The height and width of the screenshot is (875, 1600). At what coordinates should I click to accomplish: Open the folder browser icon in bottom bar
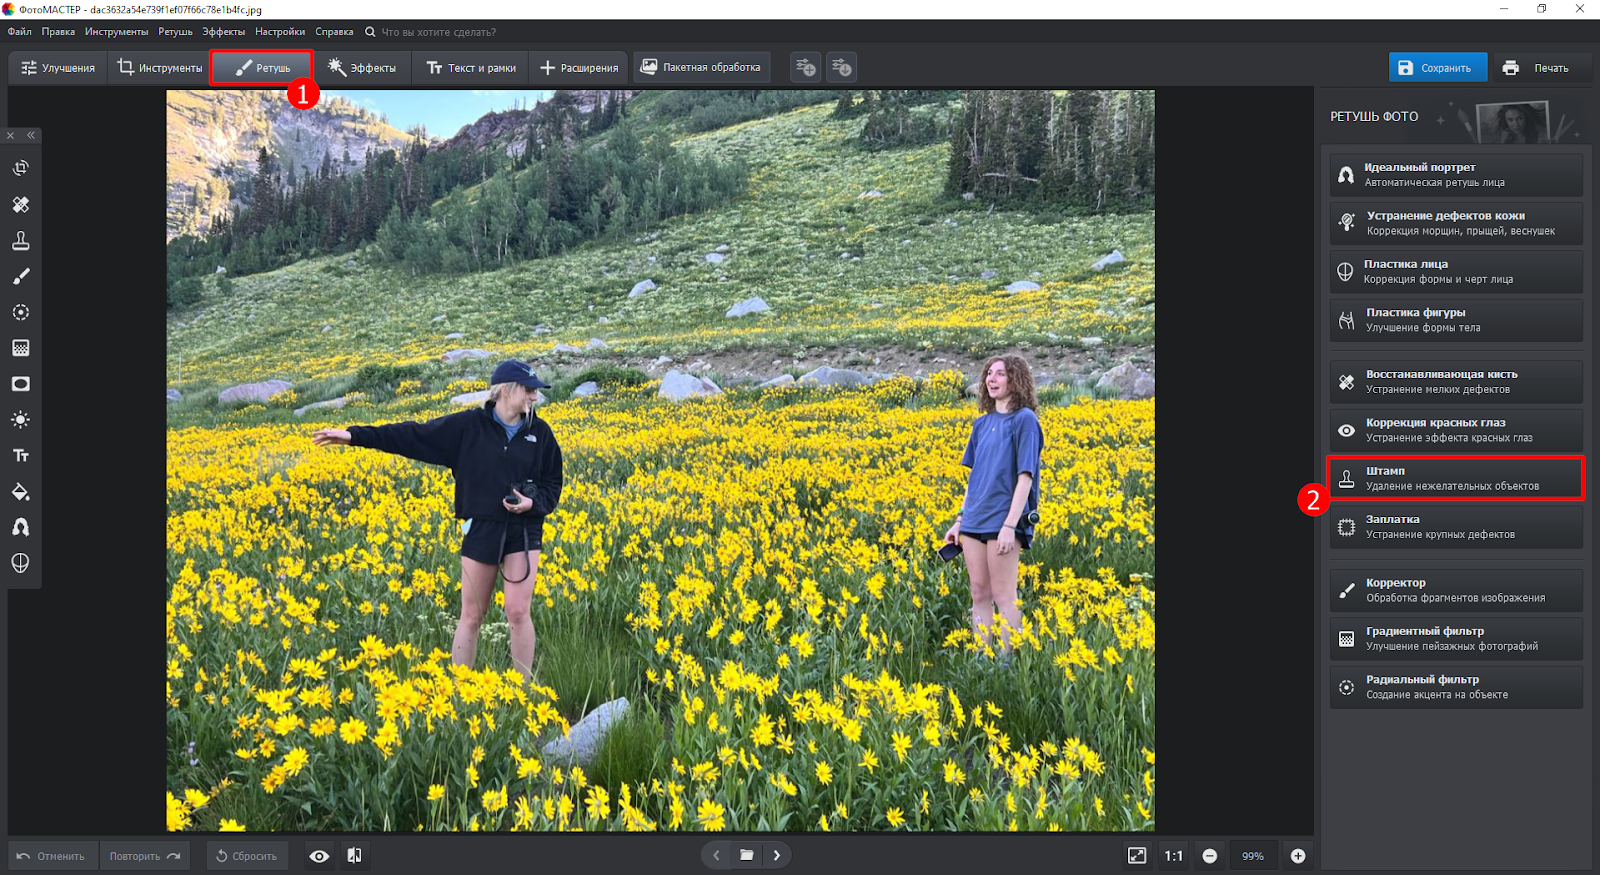click(x=746, y=855)
